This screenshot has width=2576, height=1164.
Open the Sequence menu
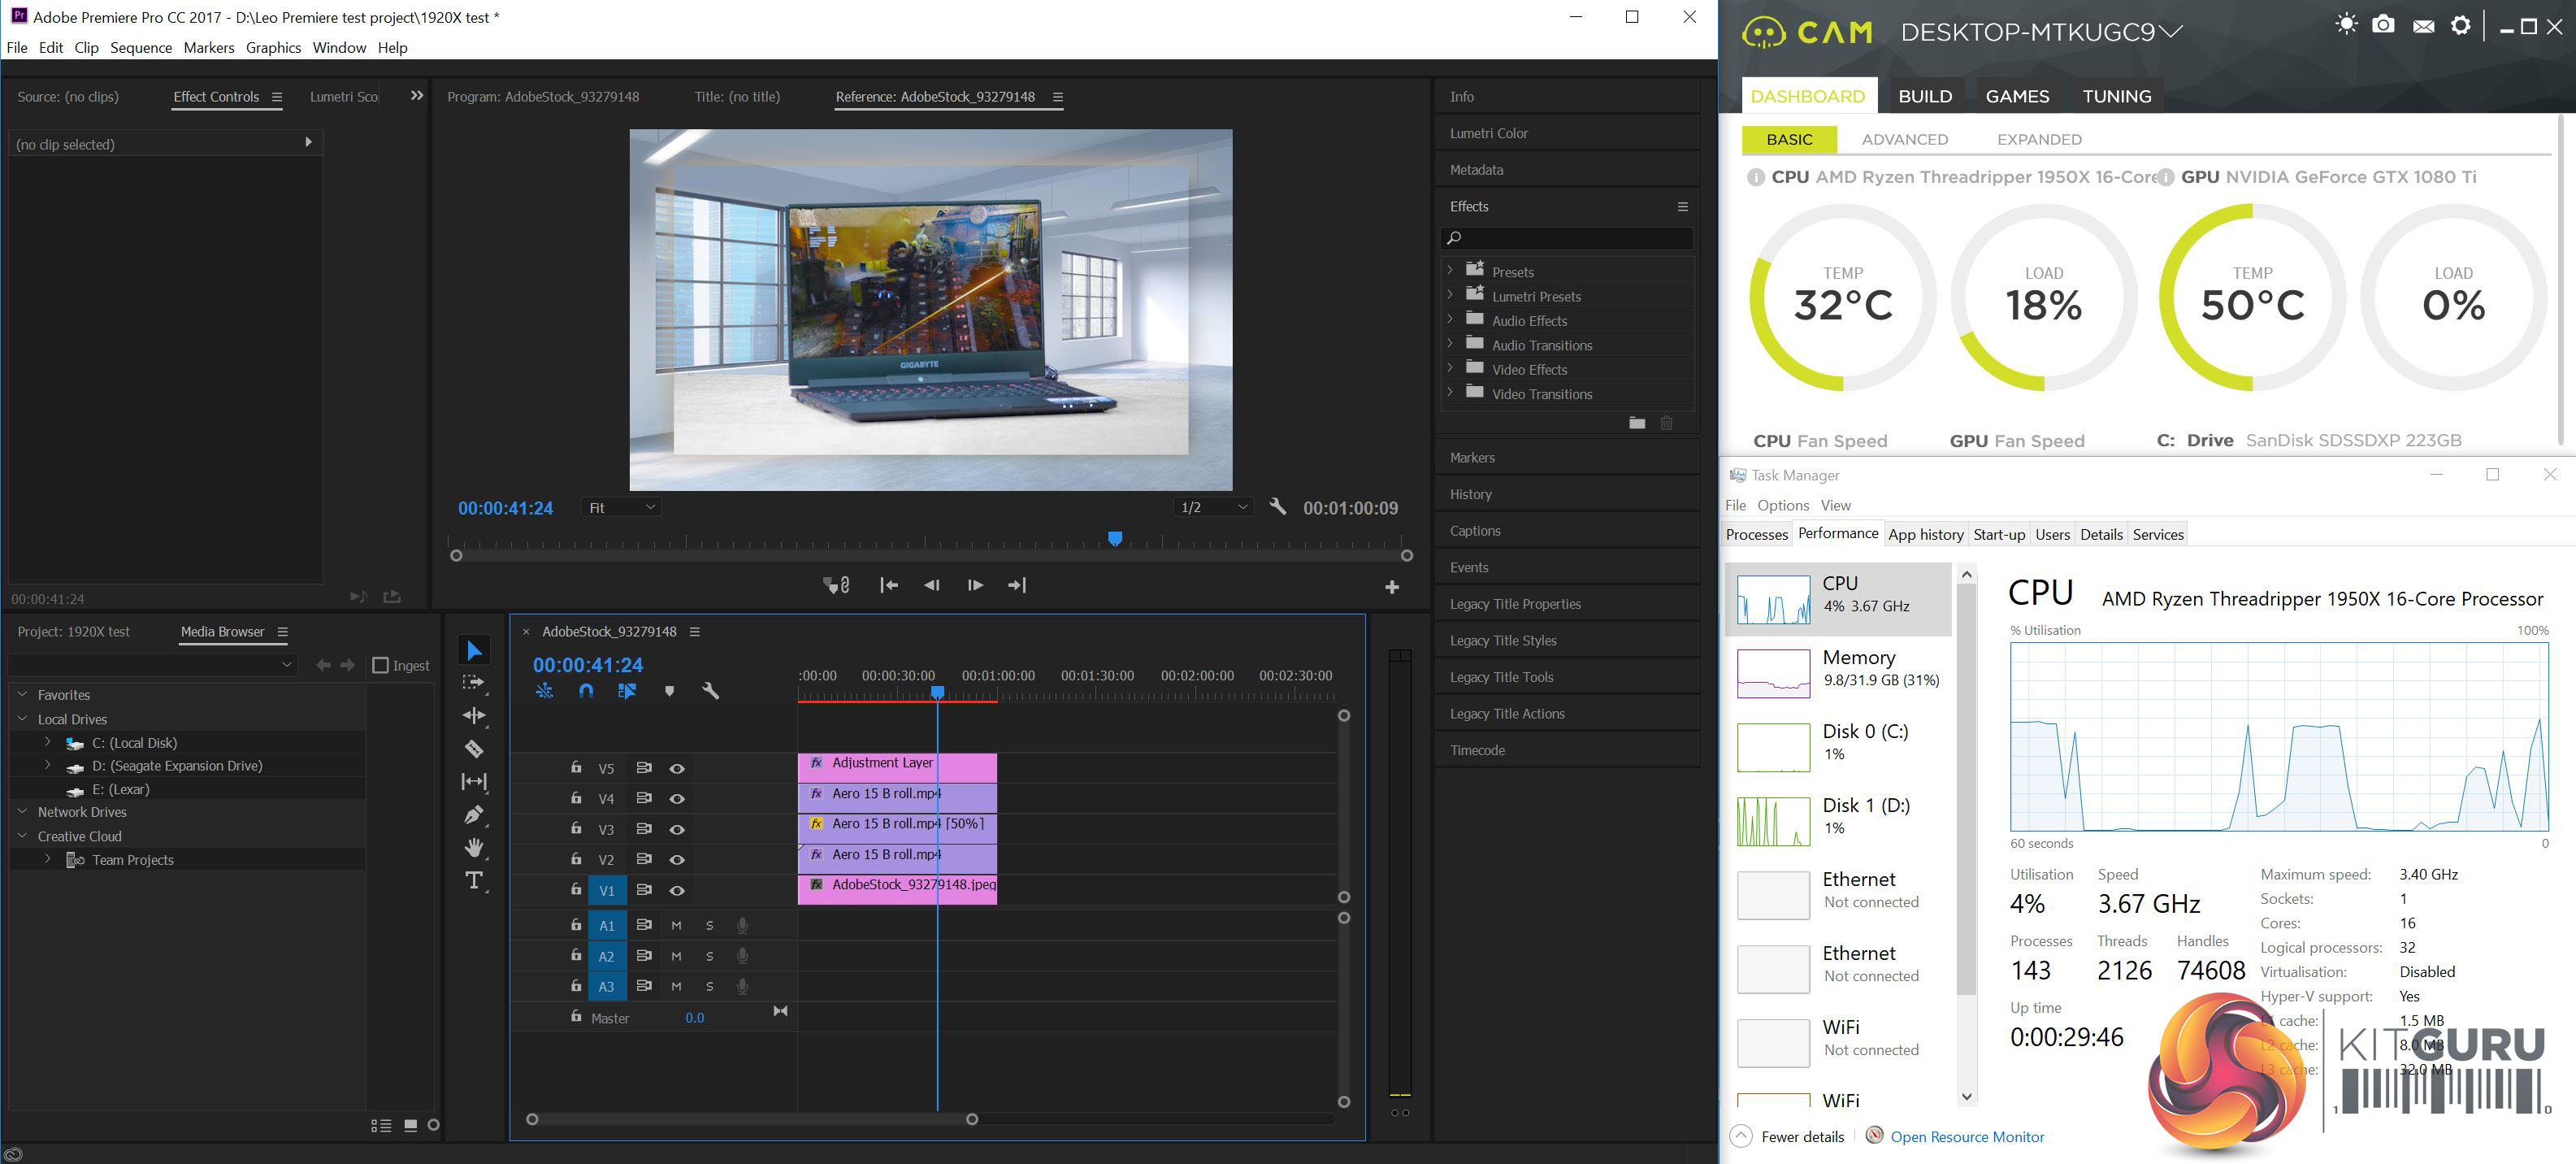click(141, 48)
